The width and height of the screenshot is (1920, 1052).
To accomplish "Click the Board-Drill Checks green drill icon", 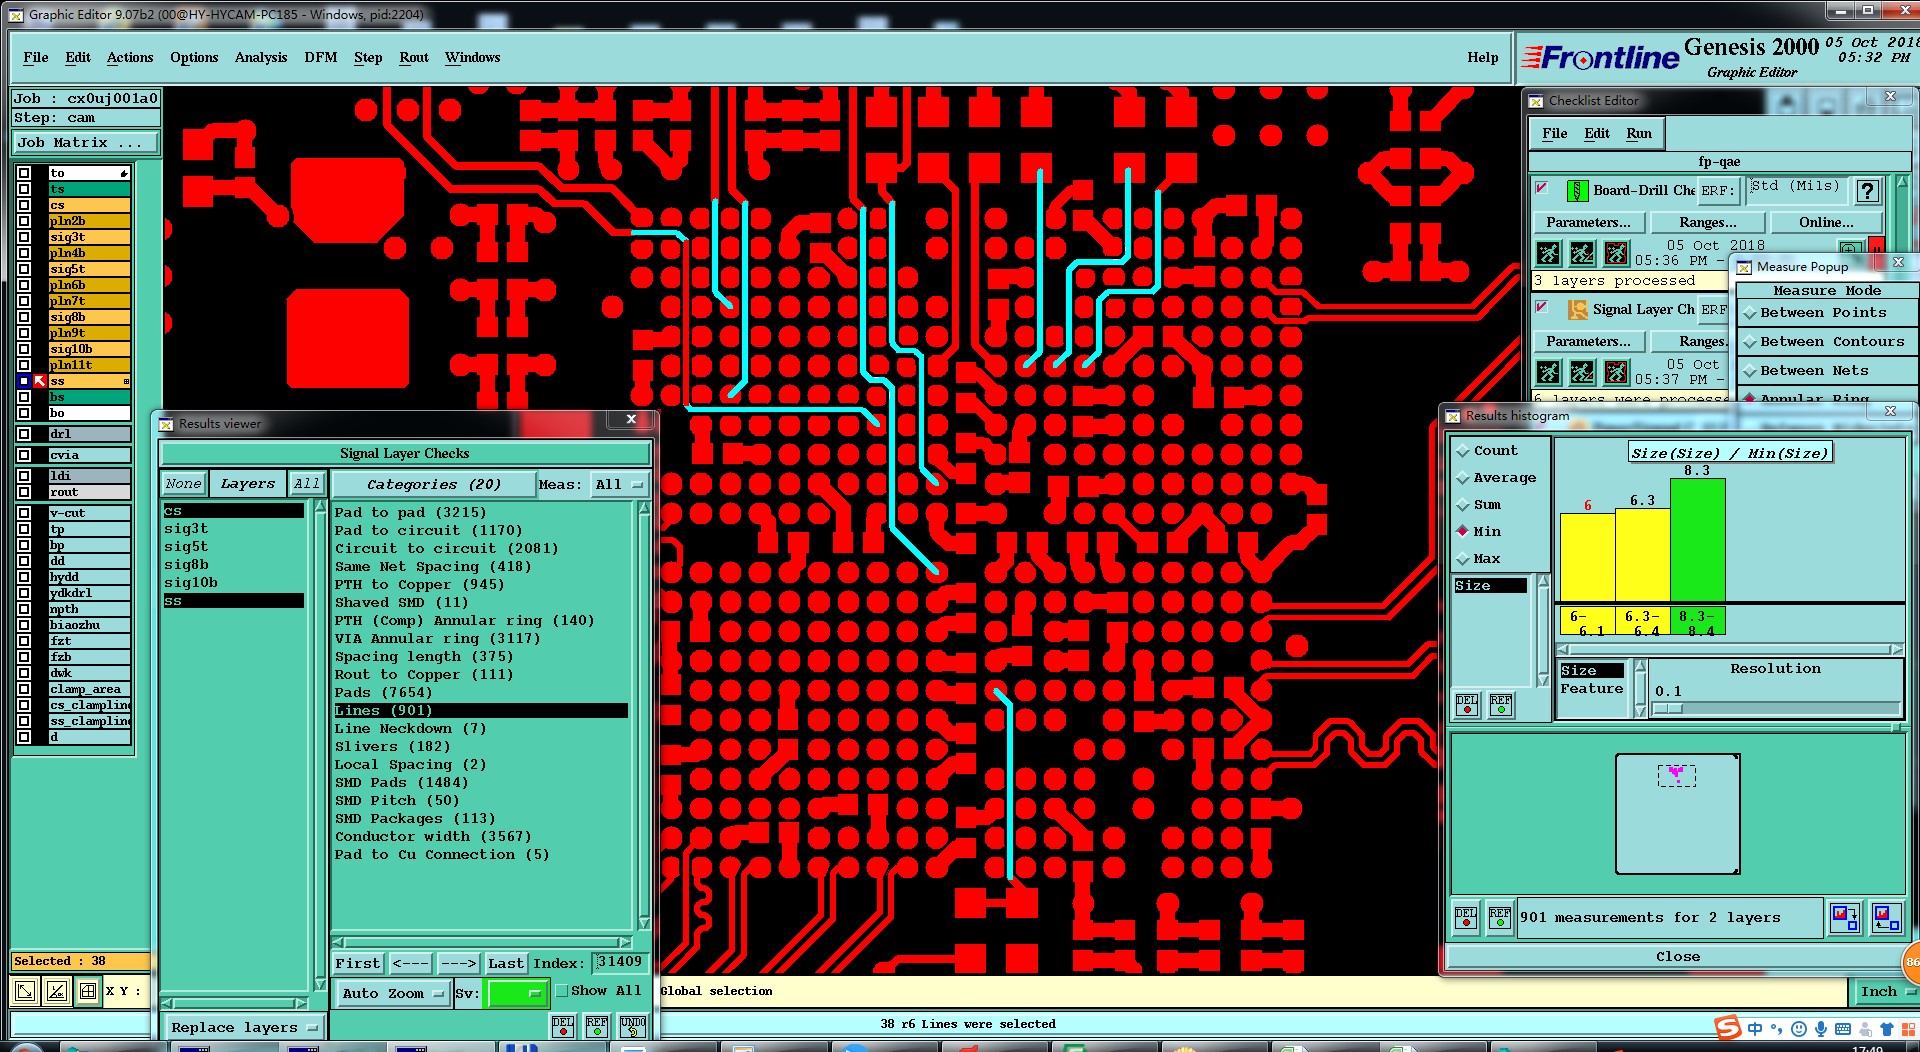I will tap(1577, 190).
